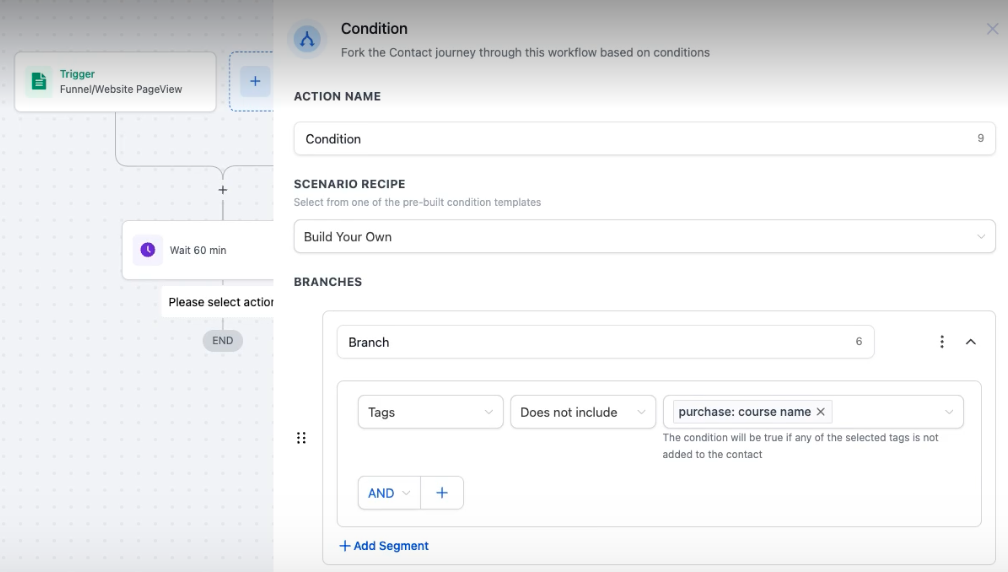Click the Trigger document icon
Viewport: 1008px width, 572px height.
pyautogui.click(x=39, y=81)
